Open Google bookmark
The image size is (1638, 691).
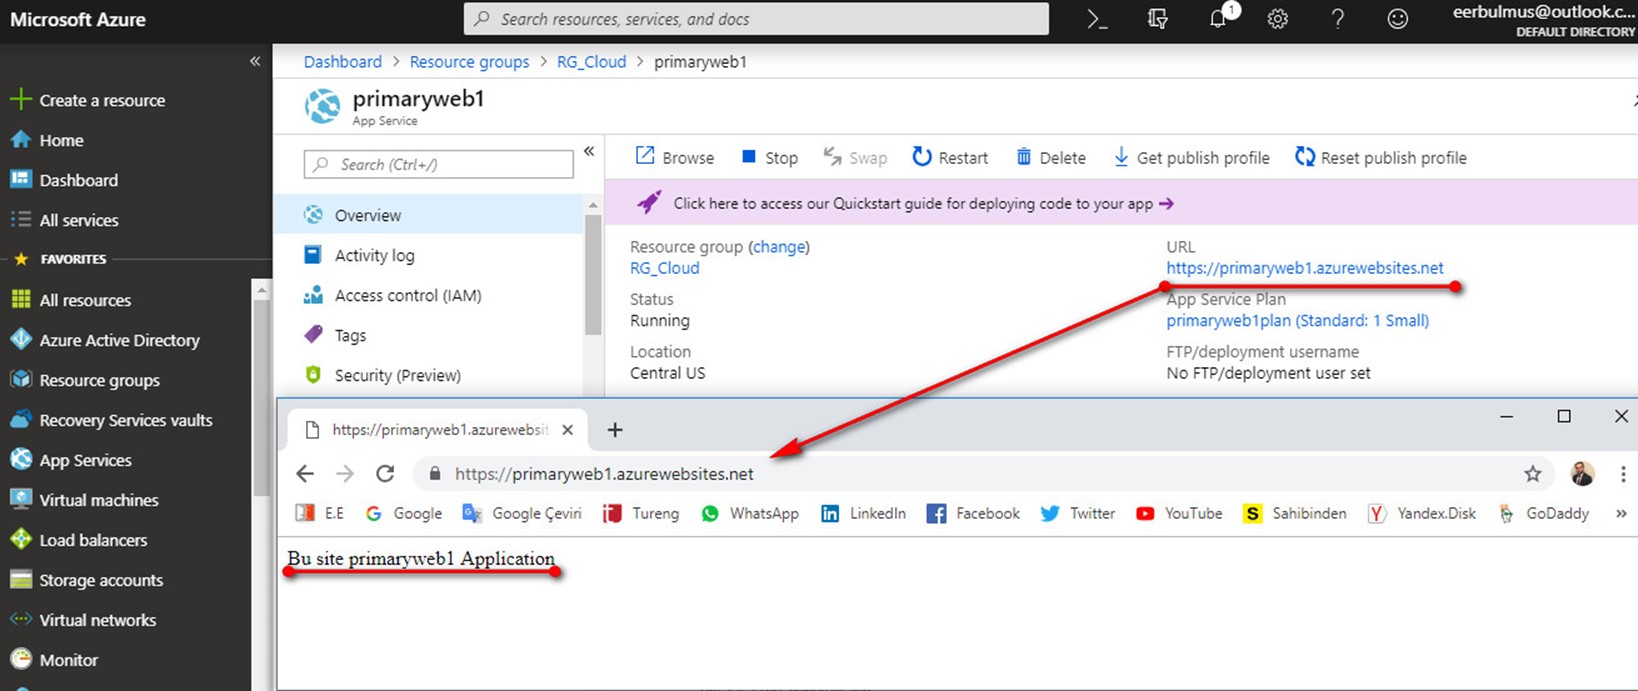(x=403, y=513)
